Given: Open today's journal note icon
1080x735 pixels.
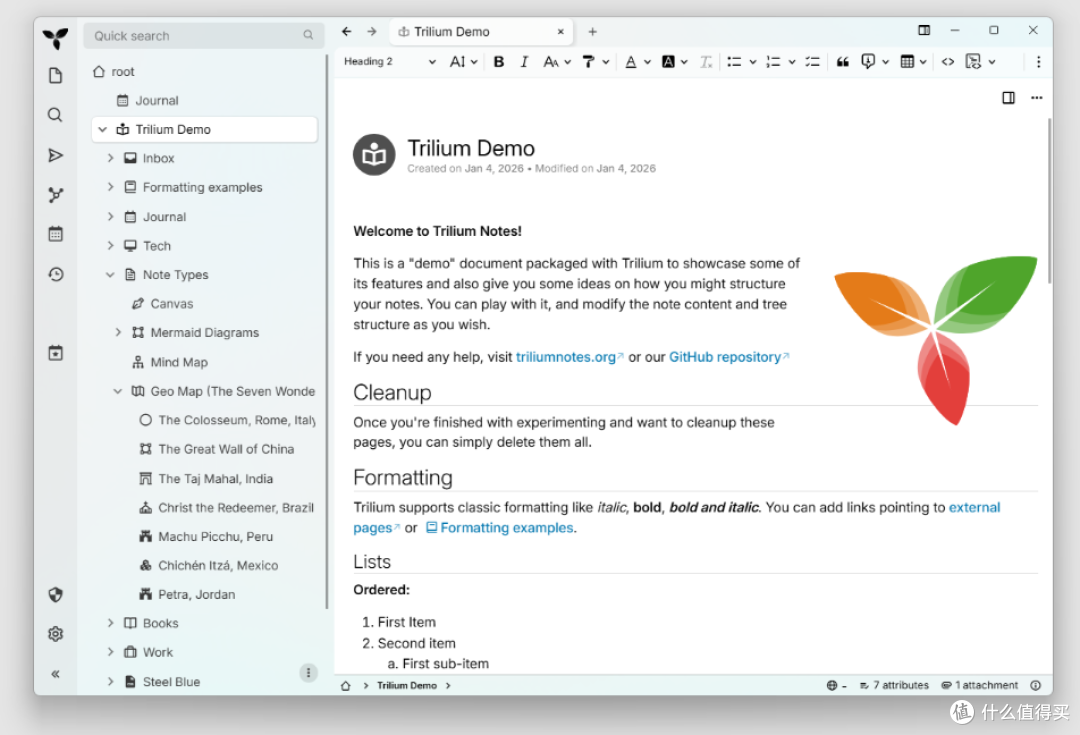Looking at the screenshot, I should (55, 353).
